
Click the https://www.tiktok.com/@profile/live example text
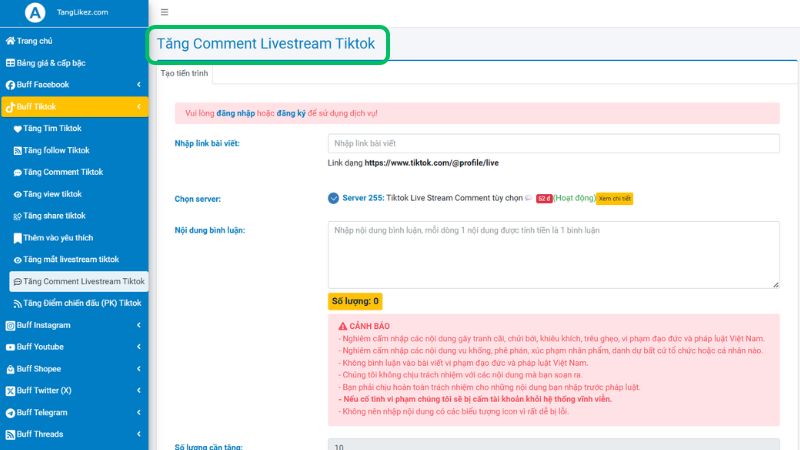pyautogui.click(x=432, y=163)
